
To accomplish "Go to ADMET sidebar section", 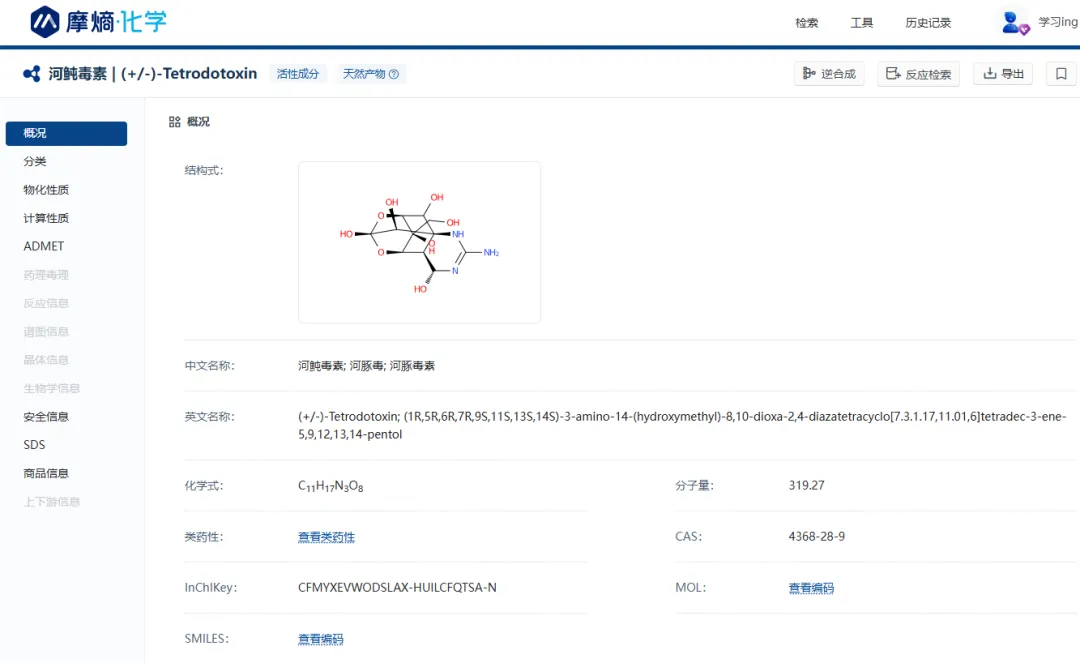I will point(44,246).
